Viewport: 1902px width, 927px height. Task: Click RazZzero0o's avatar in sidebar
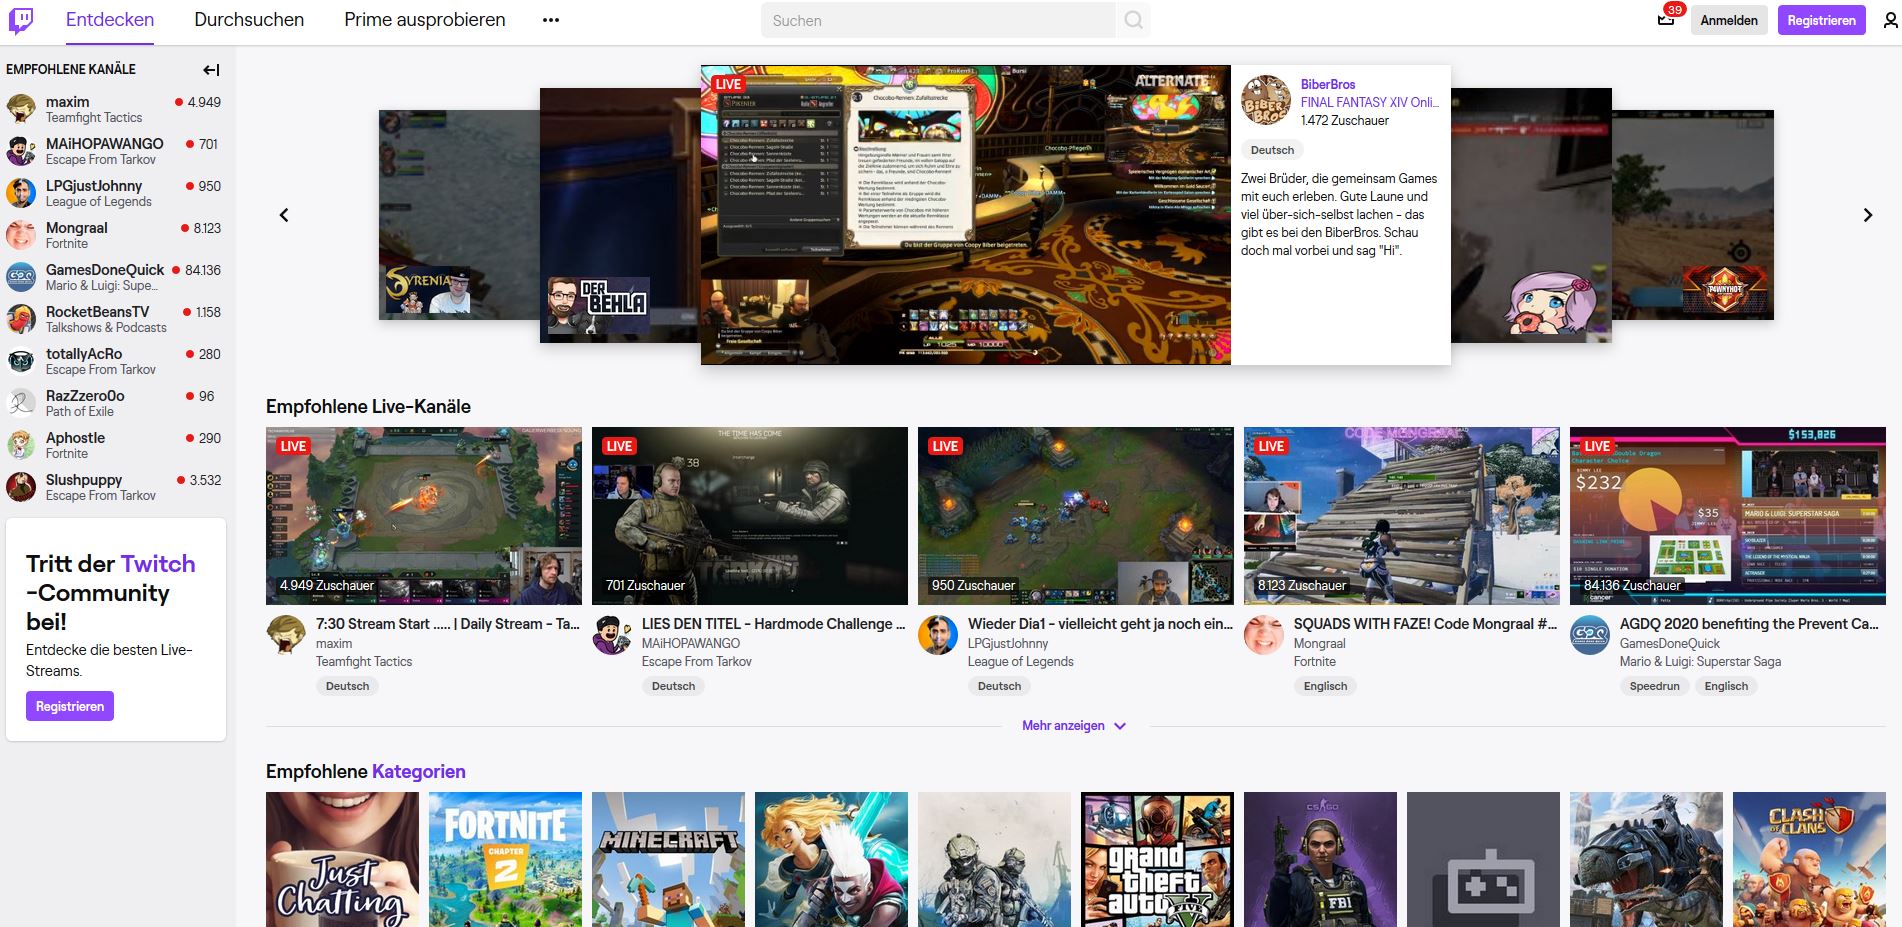click(21, 403)
